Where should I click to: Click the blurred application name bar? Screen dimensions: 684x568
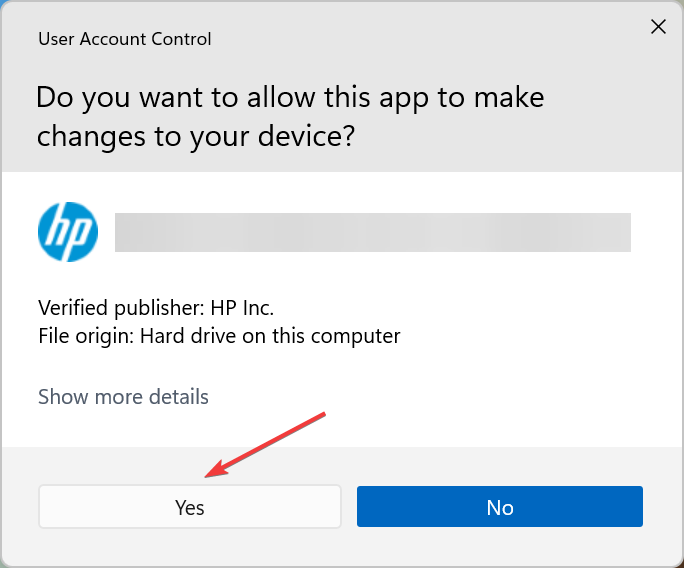tap(372, 232)
